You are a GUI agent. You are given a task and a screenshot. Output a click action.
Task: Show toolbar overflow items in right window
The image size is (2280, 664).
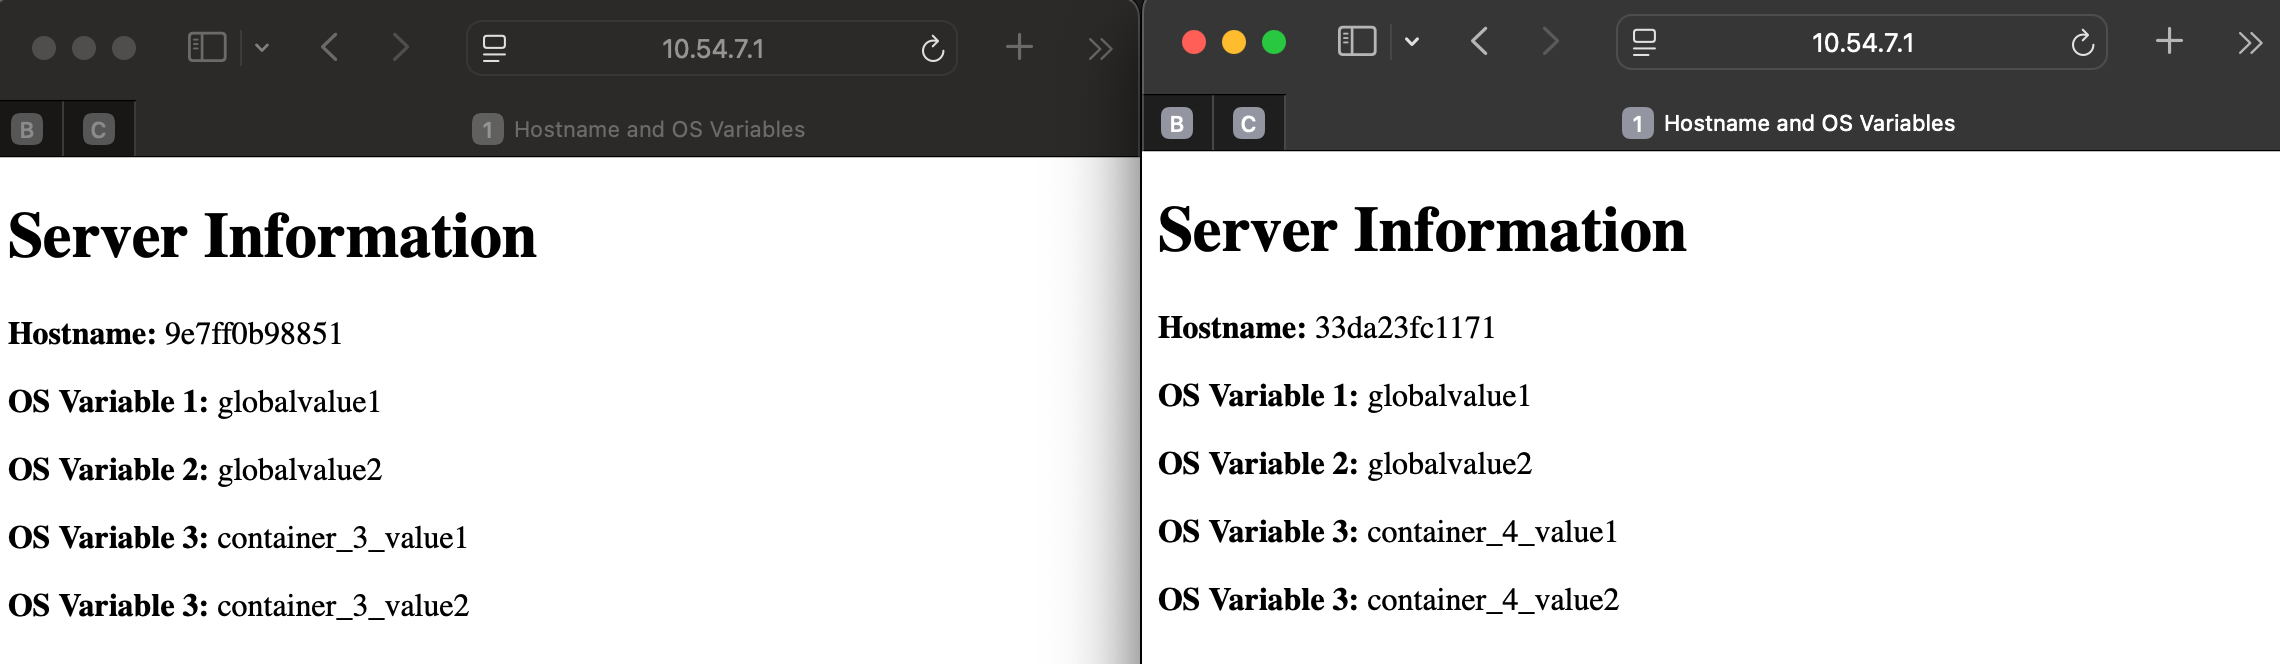coord(2249,43)
